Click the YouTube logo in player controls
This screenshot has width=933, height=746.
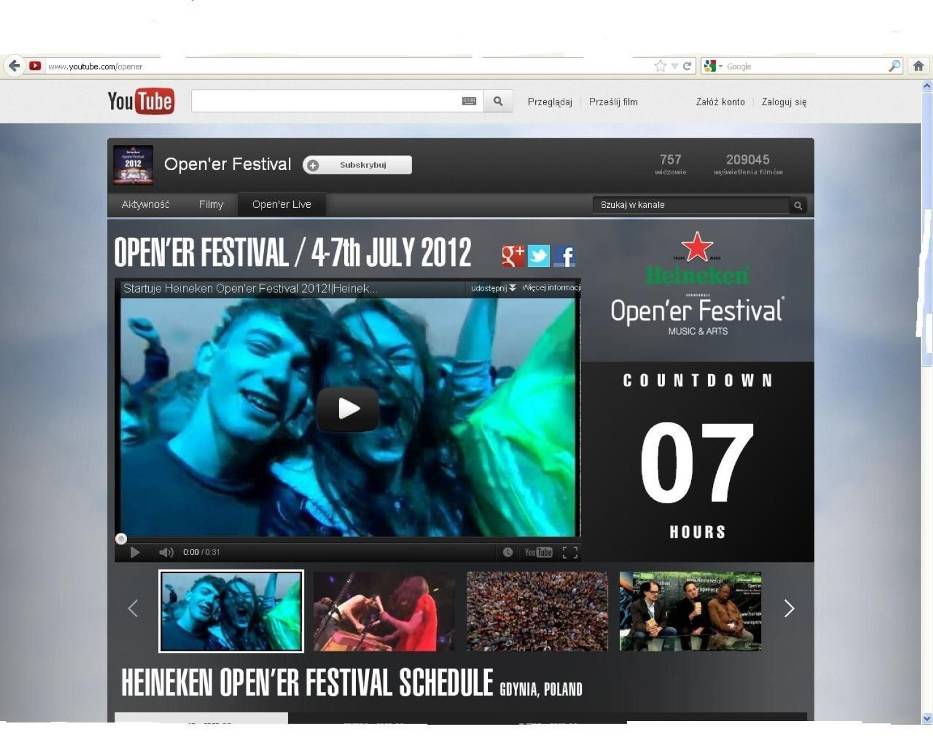tap(538, 552)
